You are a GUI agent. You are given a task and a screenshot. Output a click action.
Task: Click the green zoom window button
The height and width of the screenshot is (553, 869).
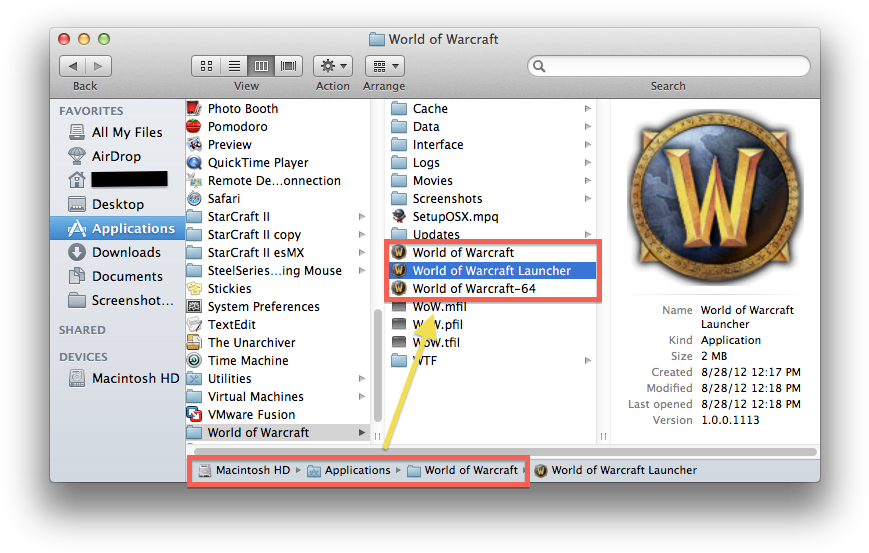tap(104, 39)
